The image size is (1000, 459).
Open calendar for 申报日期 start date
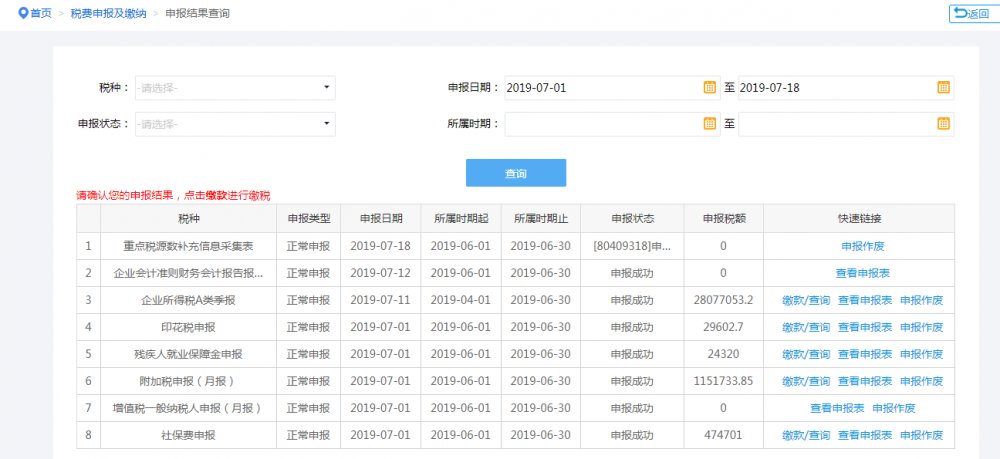709,88
